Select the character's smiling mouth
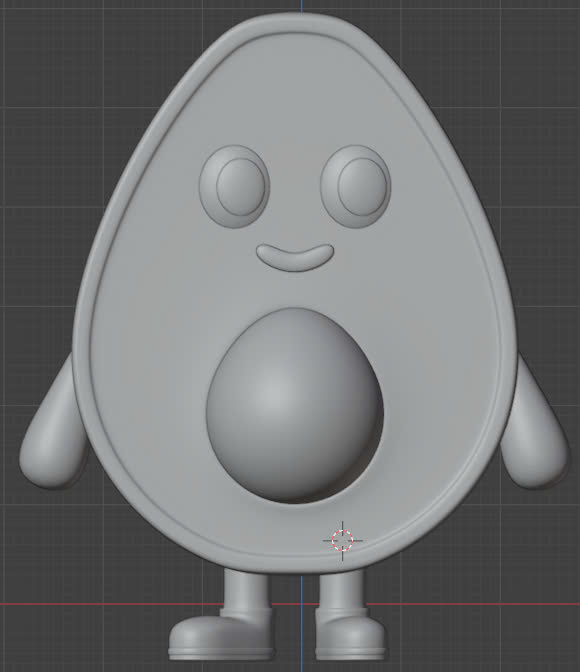Image resolution: width=580 pixels, height=672 pixels. pos(295,258)
